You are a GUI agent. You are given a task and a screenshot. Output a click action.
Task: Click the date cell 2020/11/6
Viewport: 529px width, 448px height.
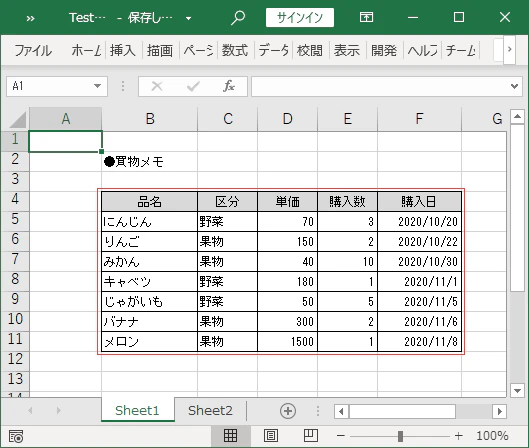tap(419, 321)
